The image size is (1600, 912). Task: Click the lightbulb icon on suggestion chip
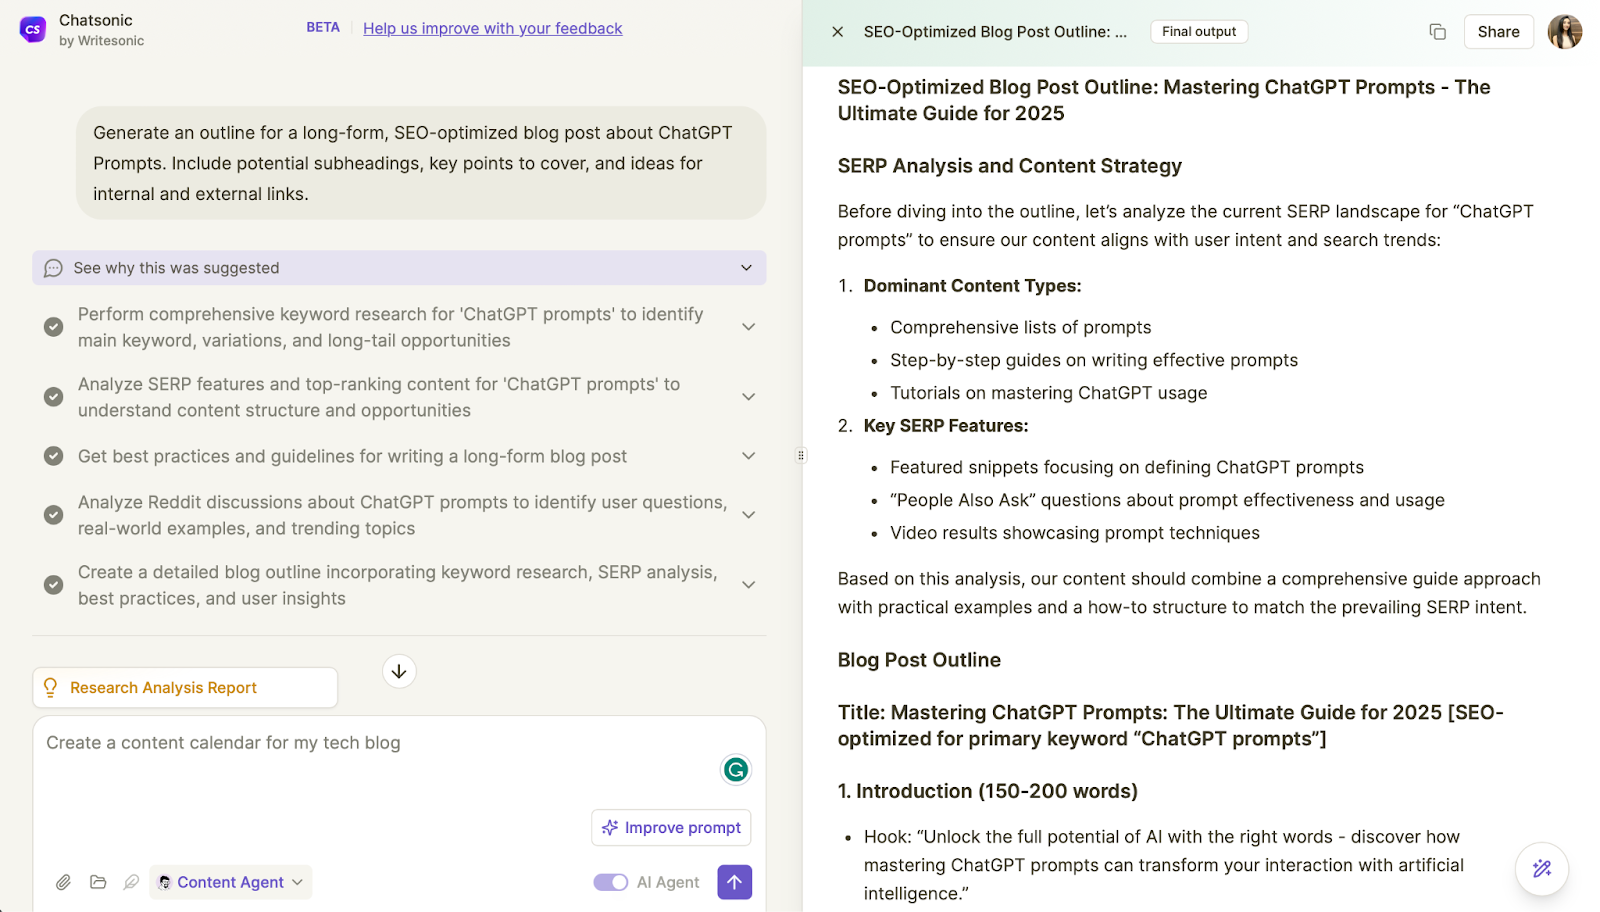tap(50, 688)
